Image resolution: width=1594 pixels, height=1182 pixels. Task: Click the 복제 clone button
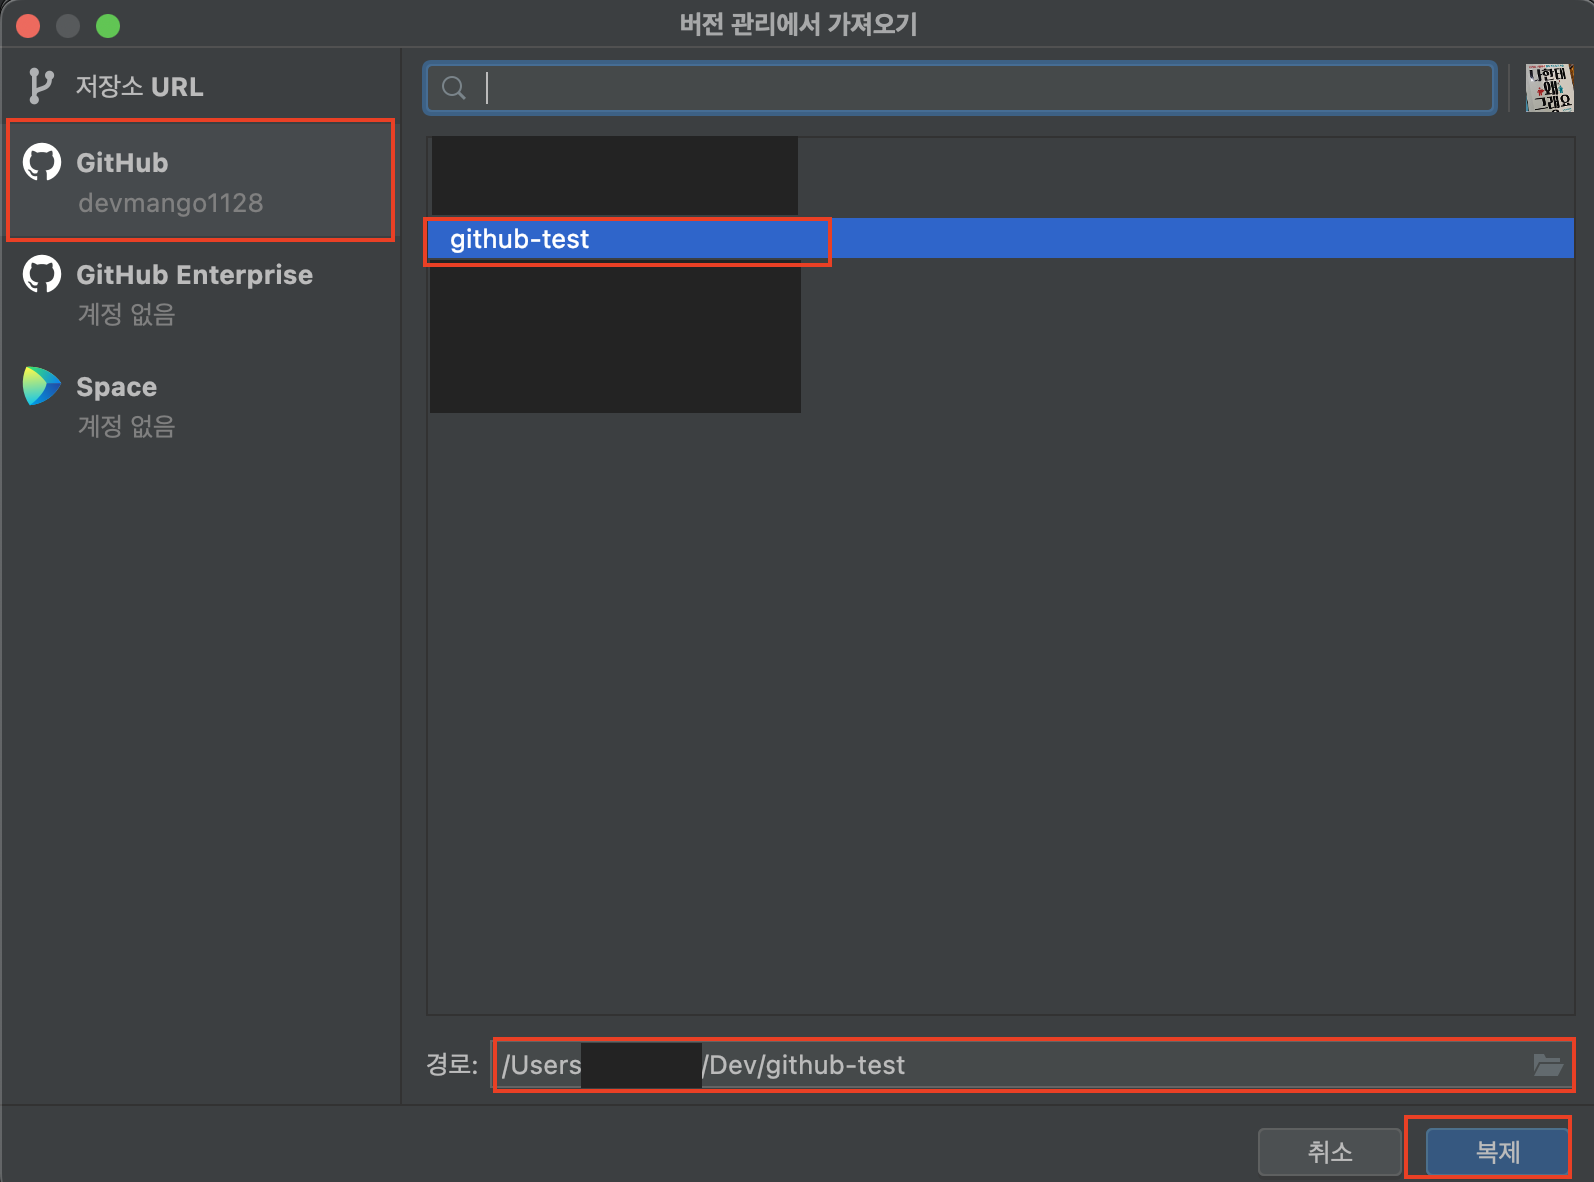[1497, 1152]
